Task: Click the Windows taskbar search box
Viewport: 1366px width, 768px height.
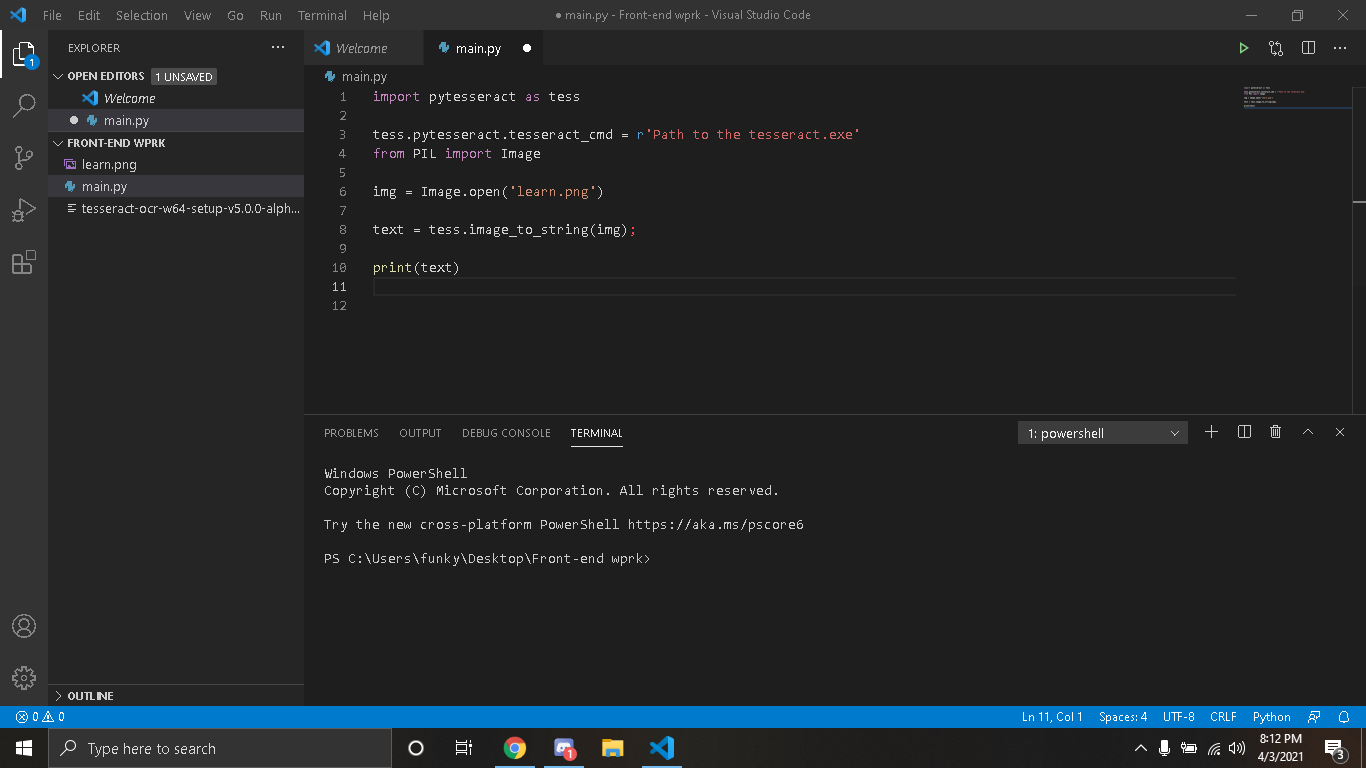Action: click(220, 748)
